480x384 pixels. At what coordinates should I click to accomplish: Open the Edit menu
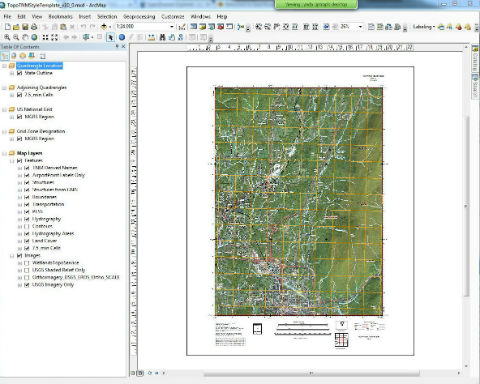click(x=22, y=16)
